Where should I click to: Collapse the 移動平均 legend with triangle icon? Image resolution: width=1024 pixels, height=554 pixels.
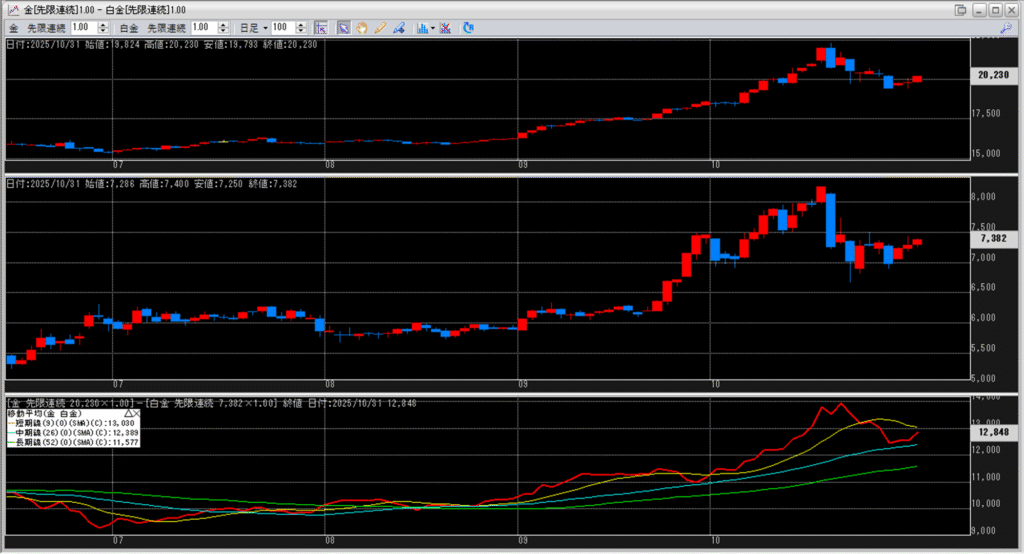pos(130,412)
